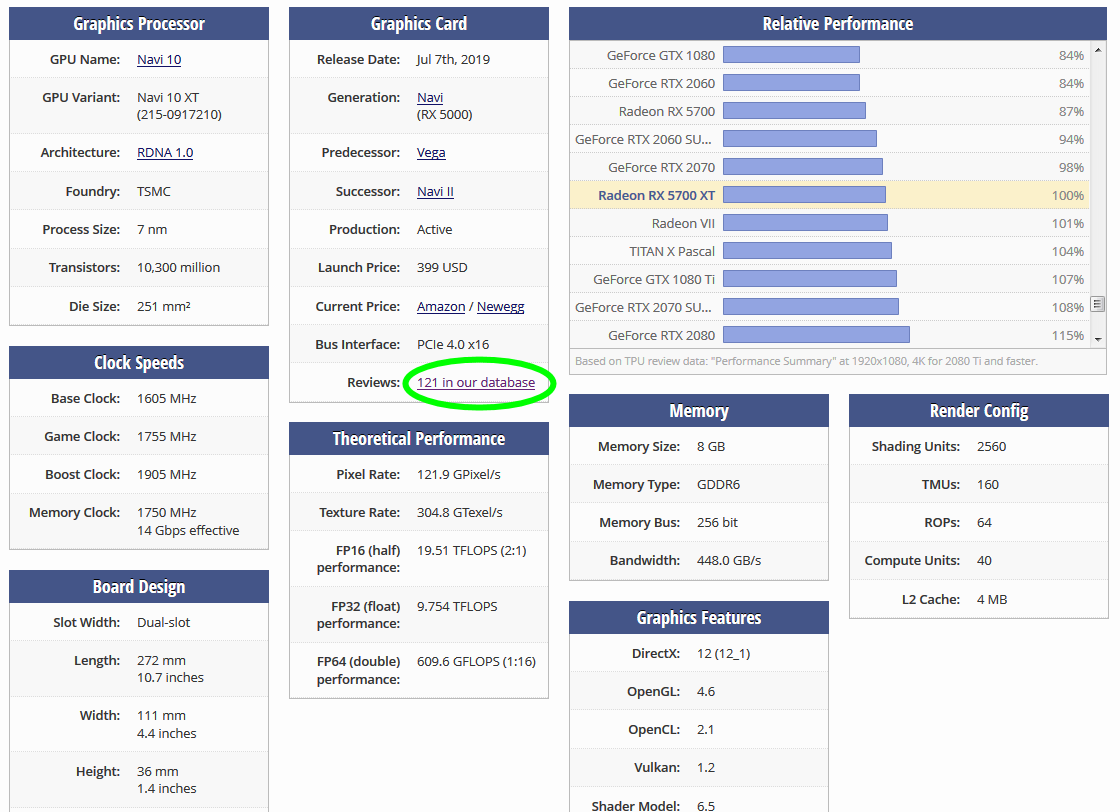Open the RDNA 1.0 architecture link
The width and height of the screenshot is (1120, 812).
[x=165, y=152]
